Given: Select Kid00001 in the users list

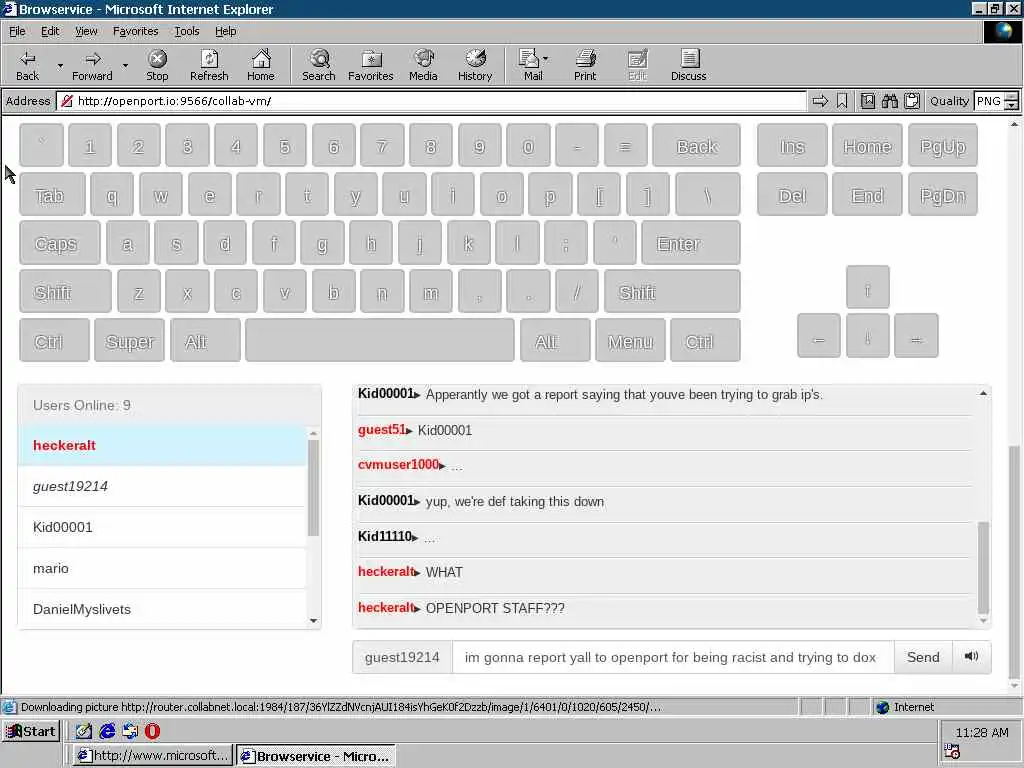Looking at the screenshot, I should [x=162, y=527].
